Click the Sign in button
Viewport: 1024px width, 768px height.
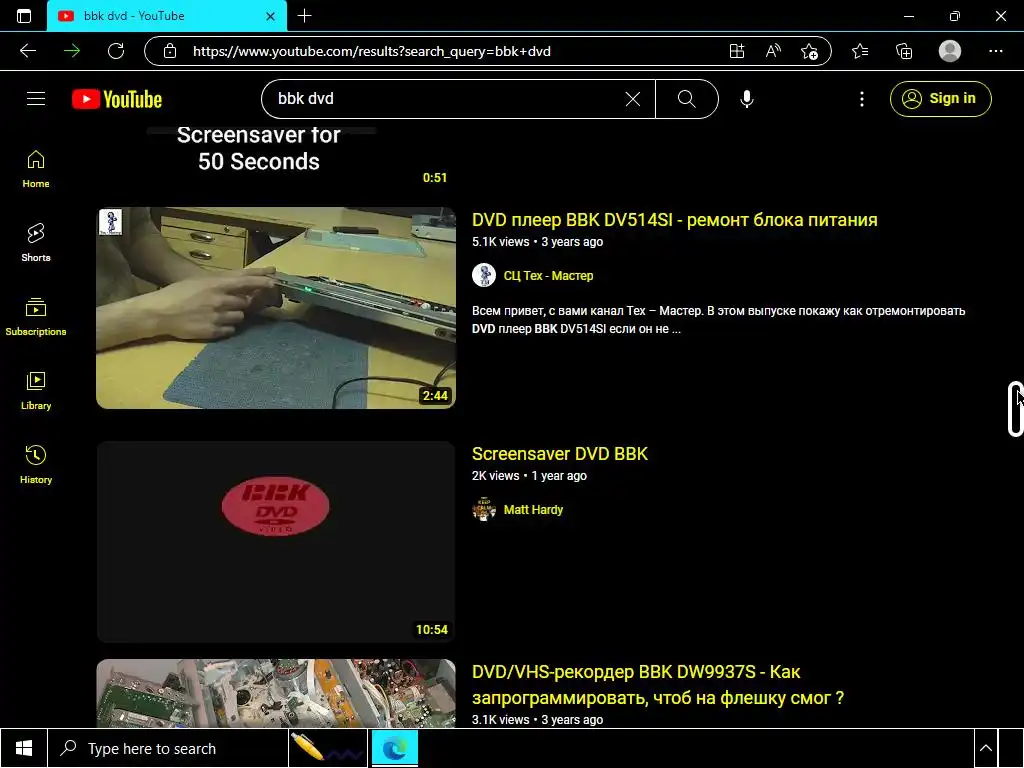[x=940, y=99]
